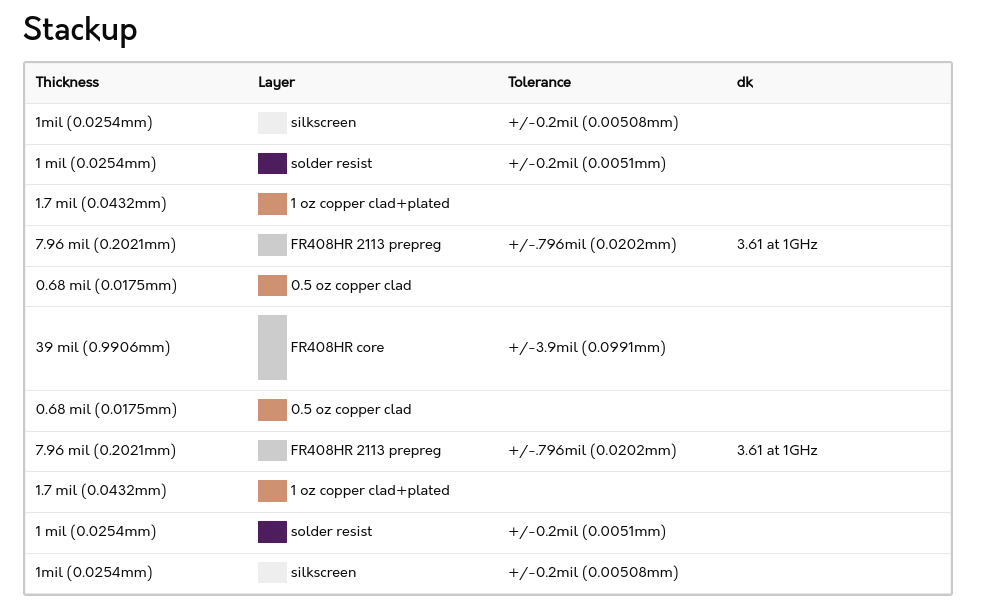Click the Stackup heading
This screenshot has width=984, height=614.
pyautogui.click(x=80, y=30)
